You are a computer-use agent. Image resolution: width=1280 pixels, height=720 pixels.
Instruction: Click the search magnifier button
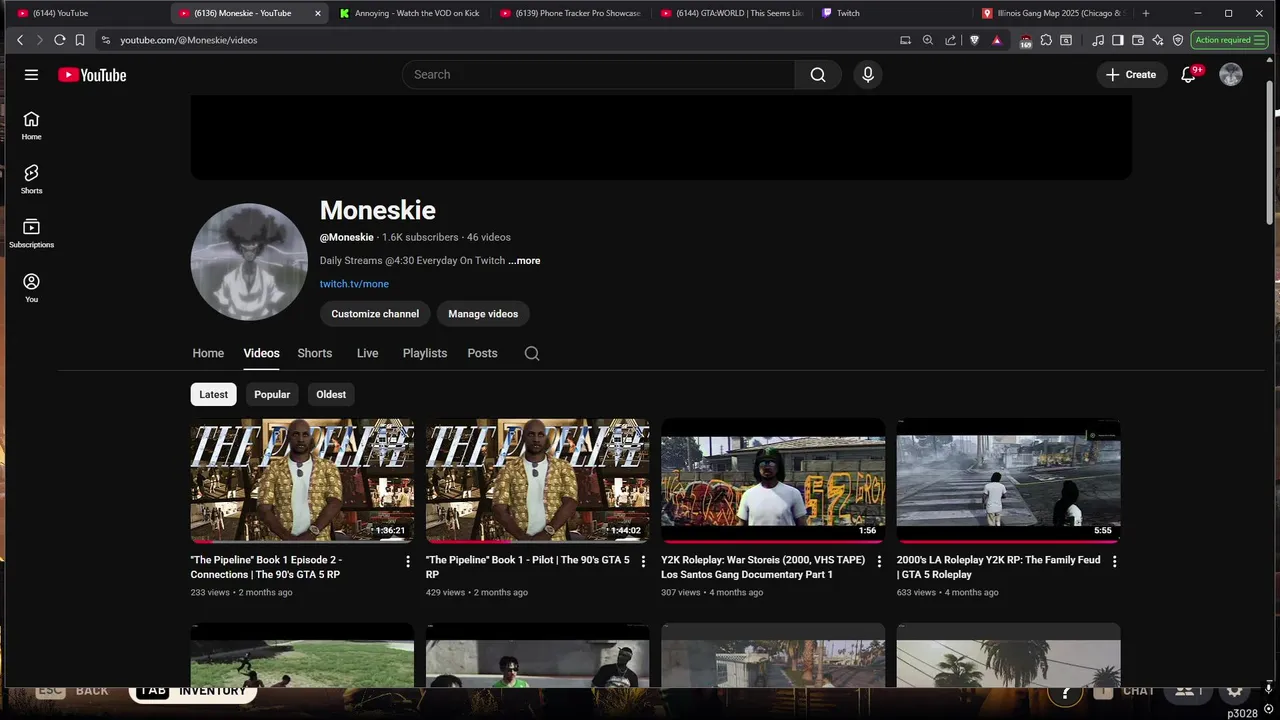click(x=818, y=75)
